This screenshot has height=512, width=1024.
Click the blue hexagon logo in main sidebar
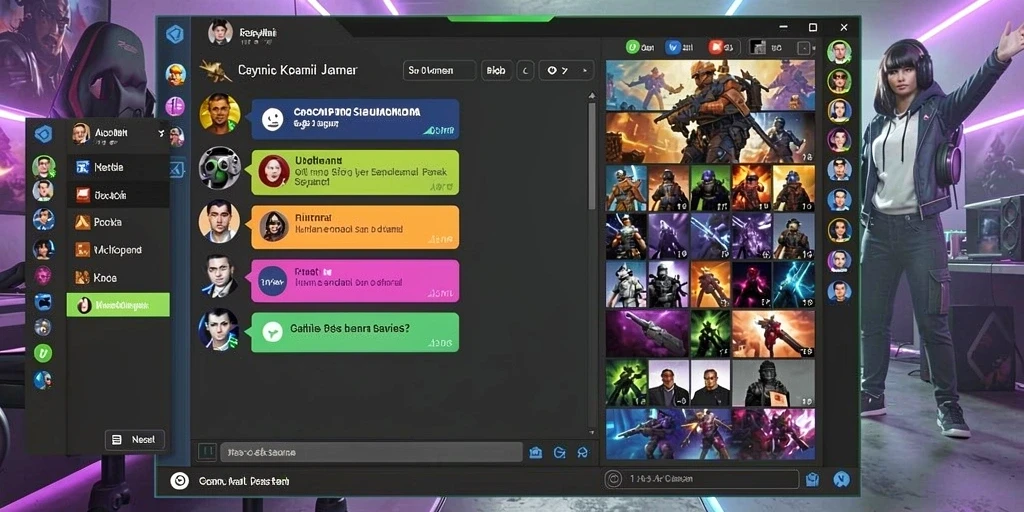click(x=174, y=35)
